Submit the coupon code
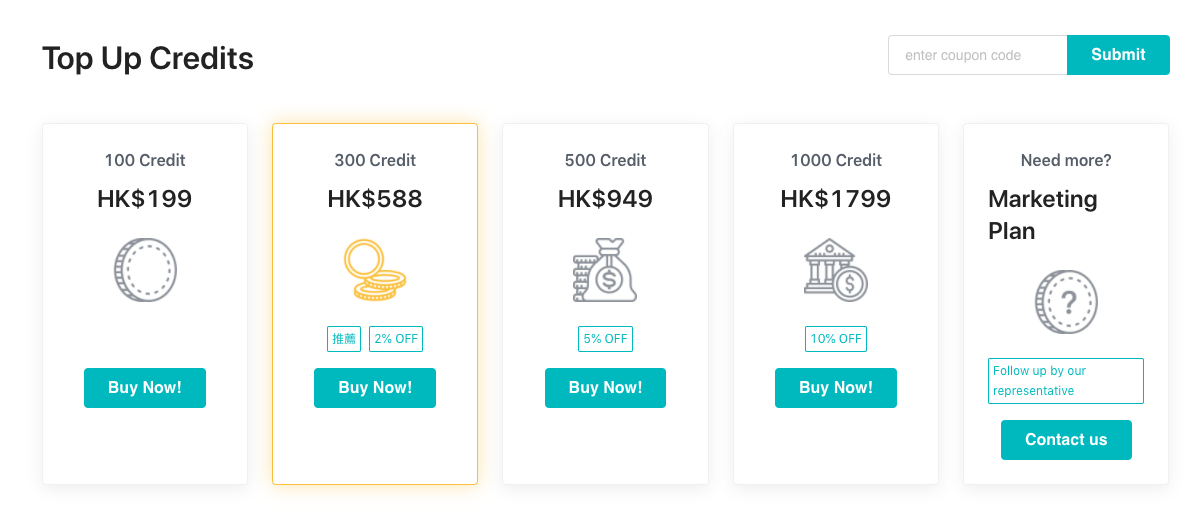This screenshot has height=512, width=1201. click(1118, 55)
